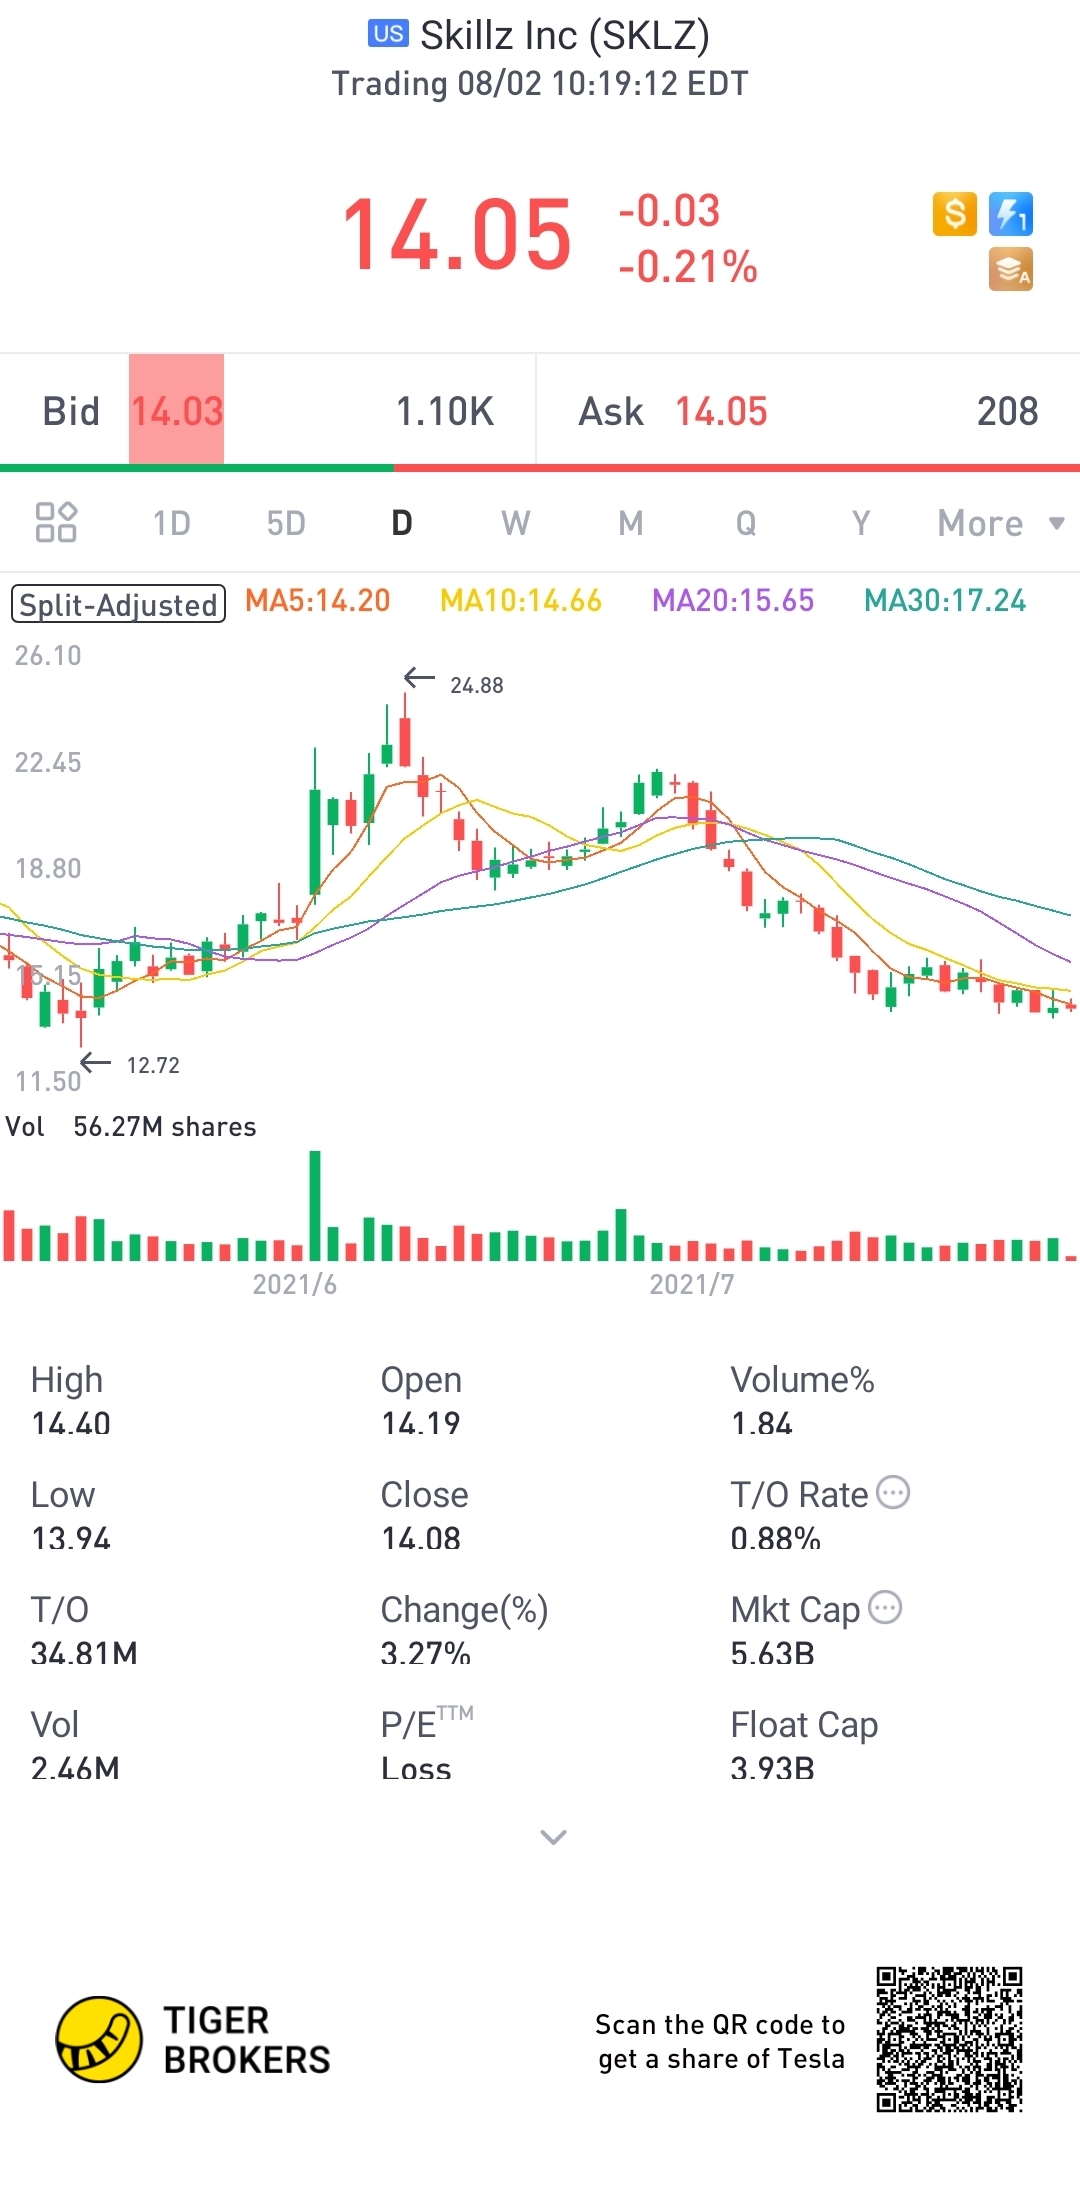Tap the Mkt Cap info icon
This screenshot has width=1080, height=2198.
coord(885,1608)
